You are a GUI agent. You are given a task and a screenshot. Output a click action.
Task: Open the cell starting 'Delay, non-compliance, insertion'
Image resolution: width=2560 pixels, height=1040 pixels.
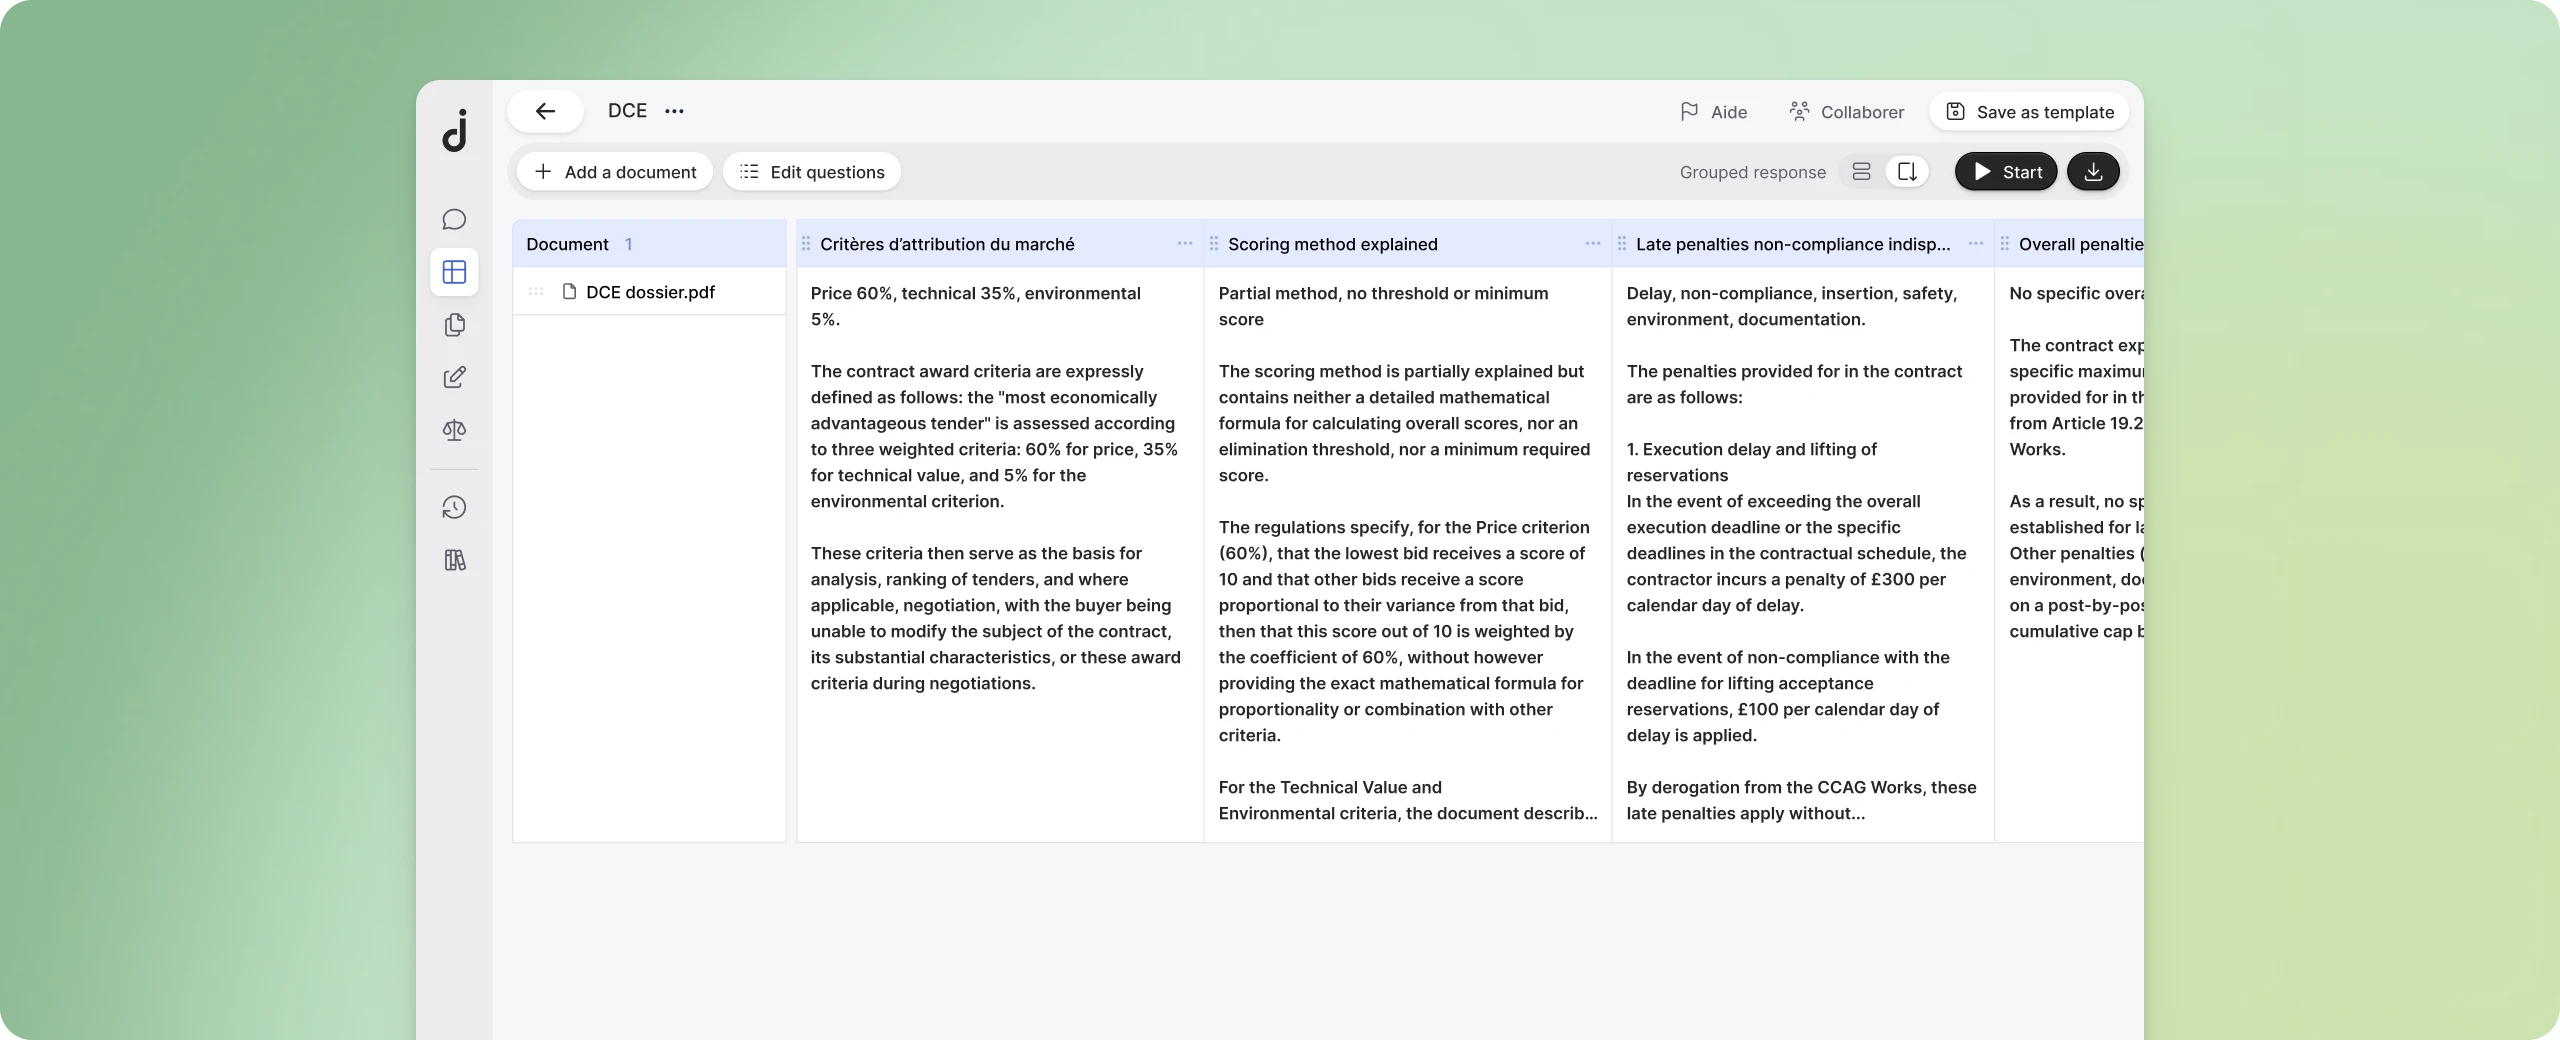1803,555
